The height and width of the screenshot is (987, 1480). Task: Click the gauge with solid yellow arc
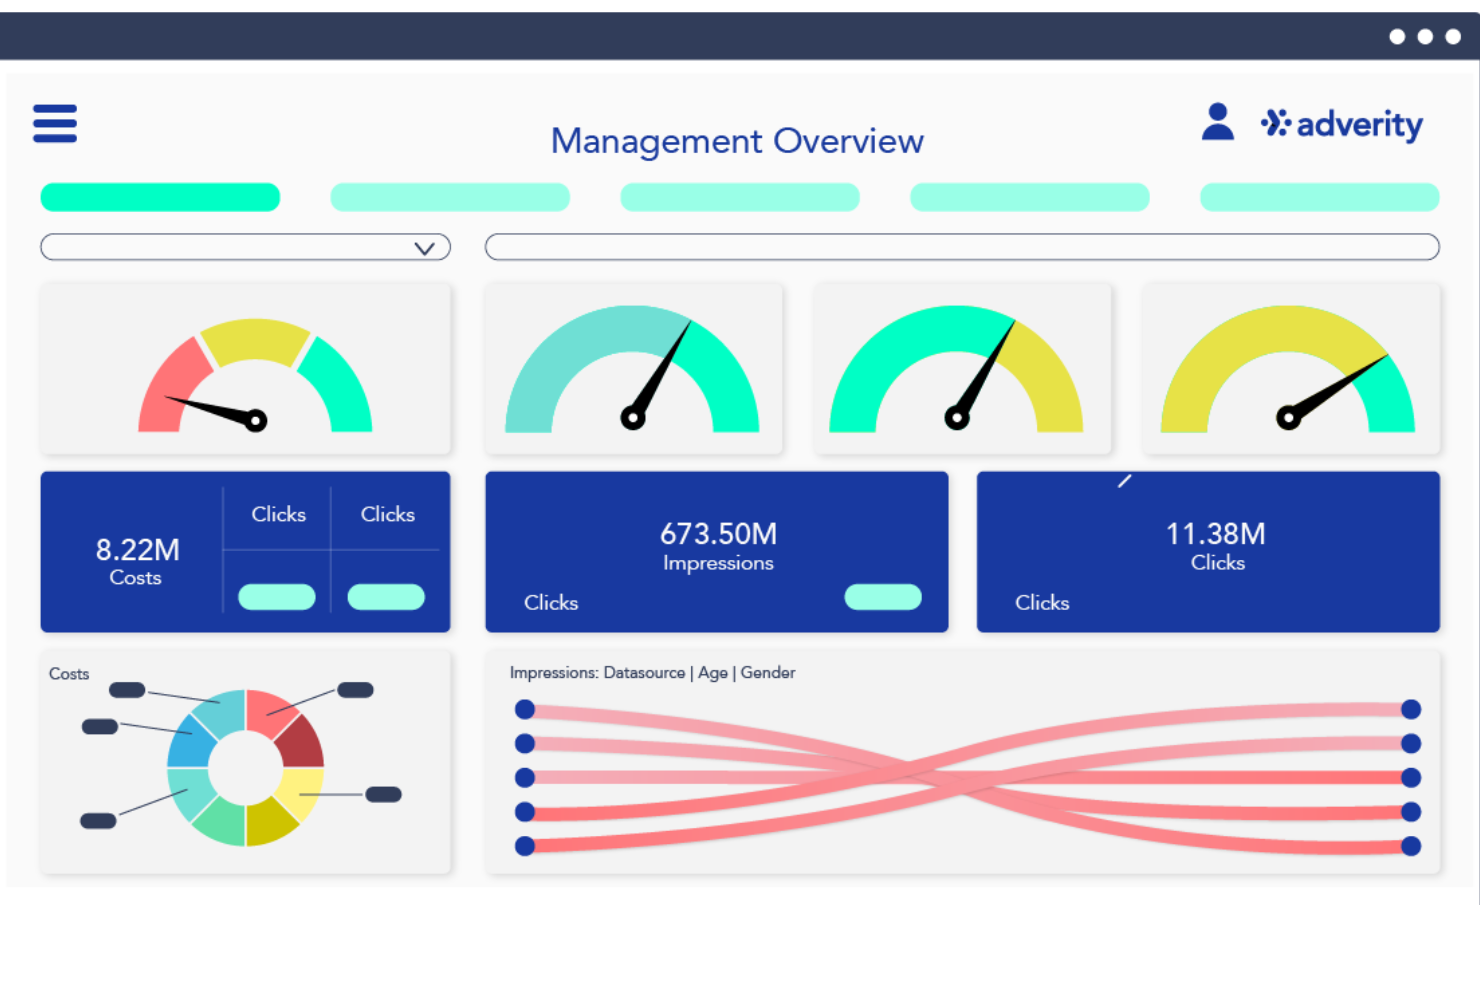(1288, 369)
